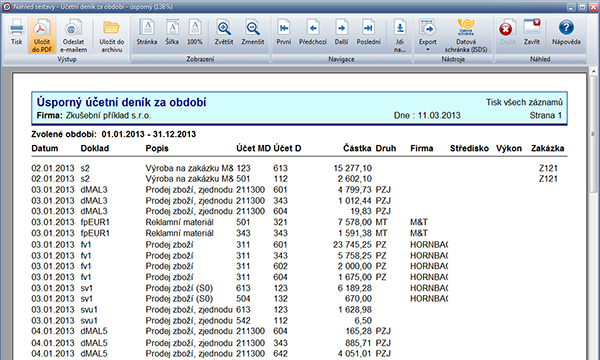Zoom out with Zmenšit

253,32
